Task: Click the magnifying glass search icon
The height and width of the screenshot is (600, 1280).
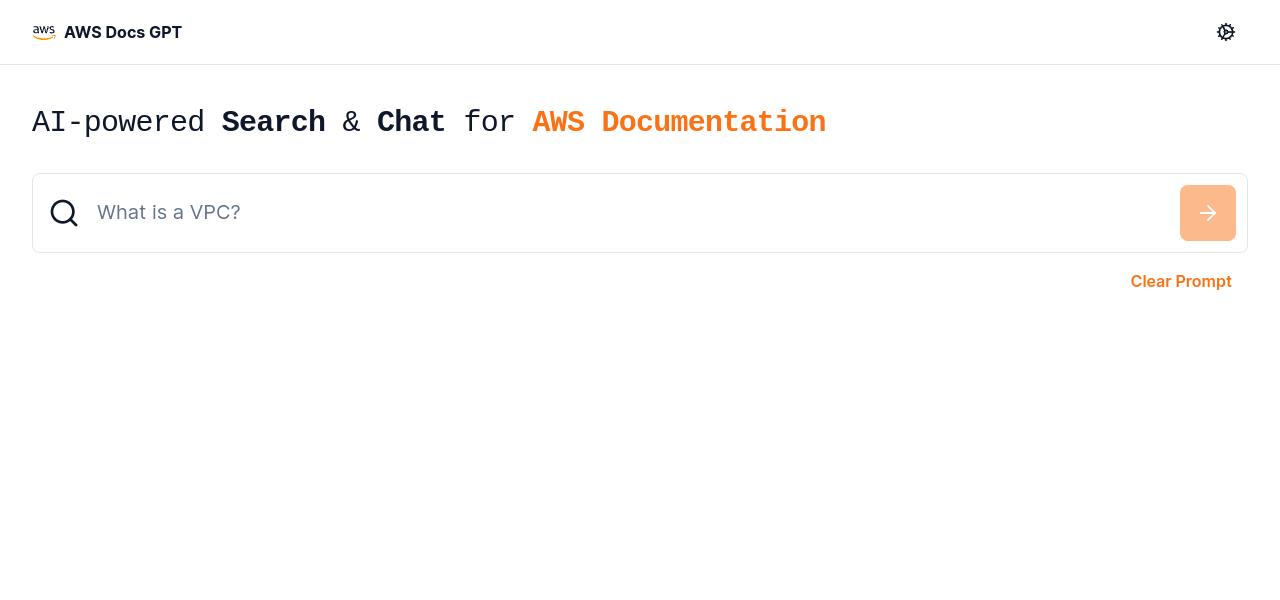Action: 64,213
